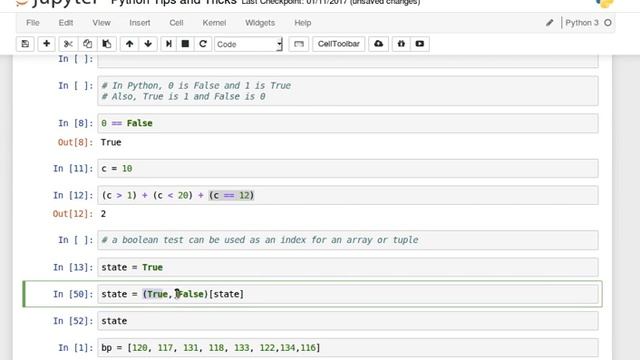Click the cell with (True, False)[state]
This screenshot has width=640, height=360.
click(x=348, y=294)
